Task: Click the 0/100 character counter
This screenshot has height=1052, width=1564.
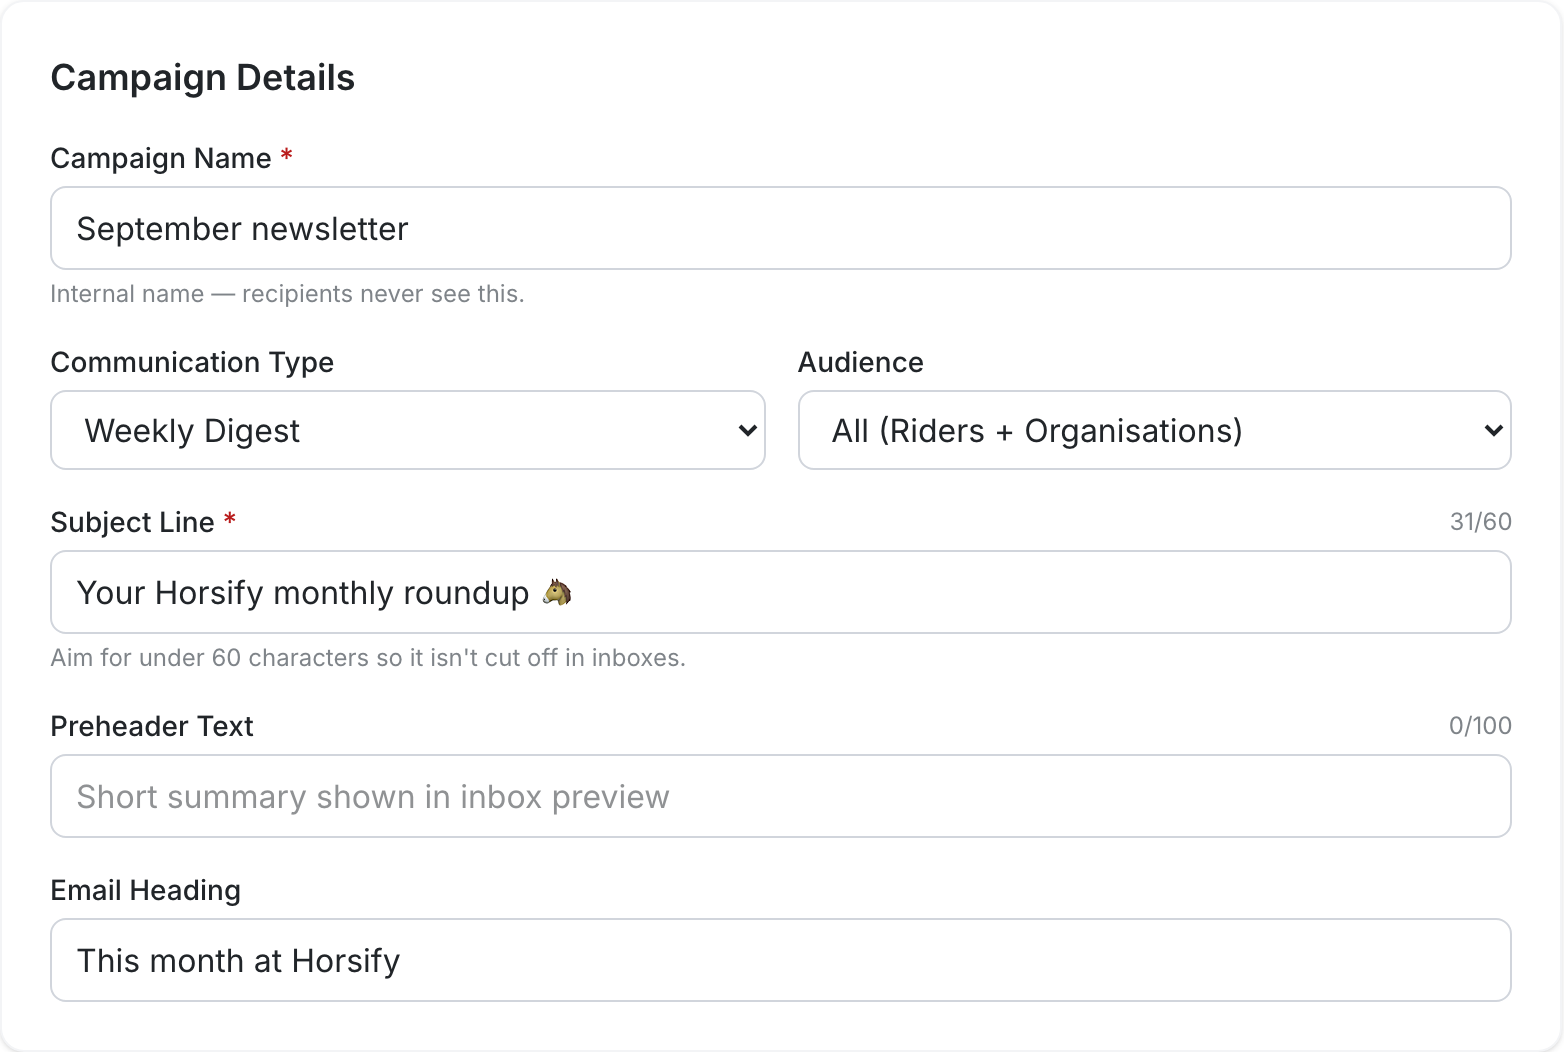Action: 1480,726
